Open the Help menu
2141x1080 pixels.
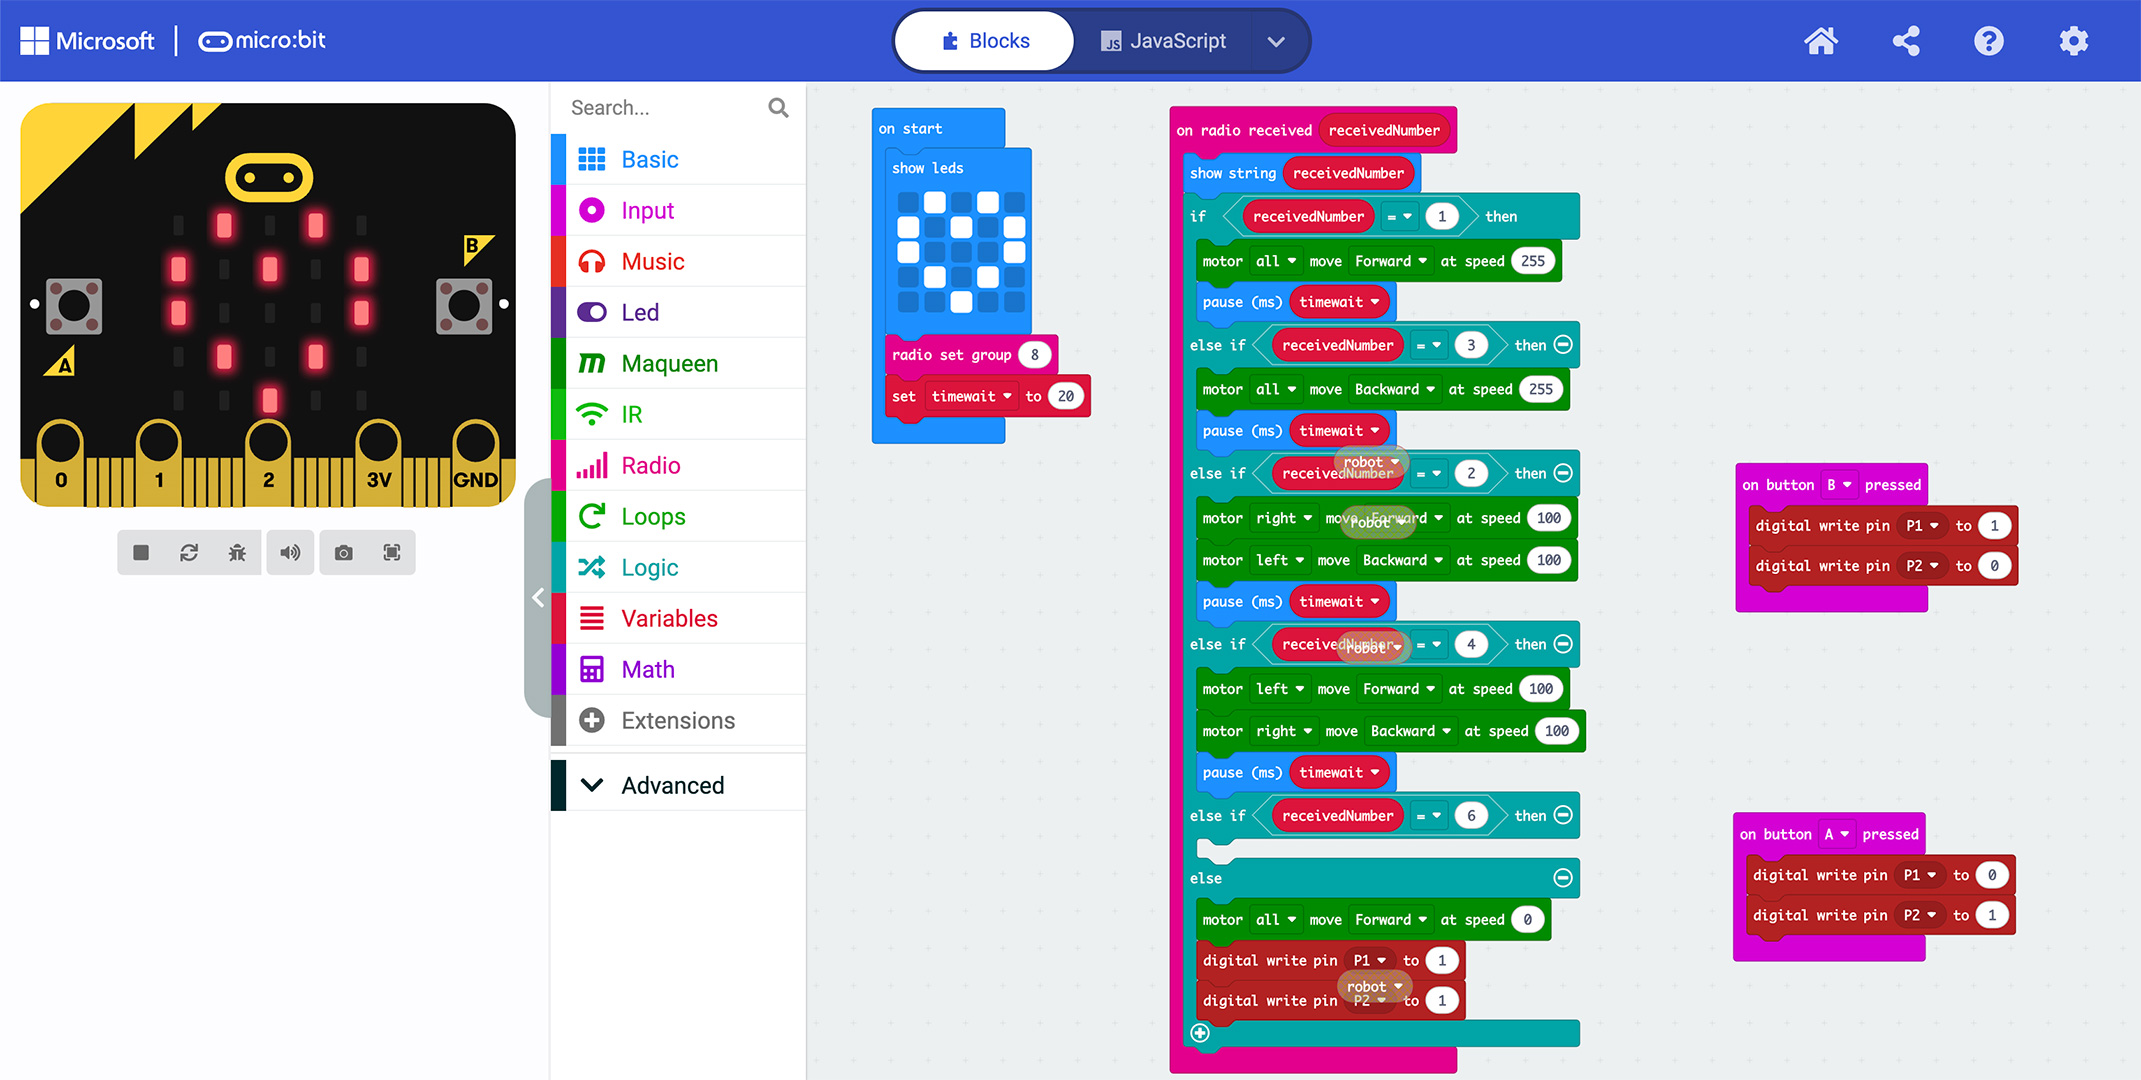(x=1988, y=41)
